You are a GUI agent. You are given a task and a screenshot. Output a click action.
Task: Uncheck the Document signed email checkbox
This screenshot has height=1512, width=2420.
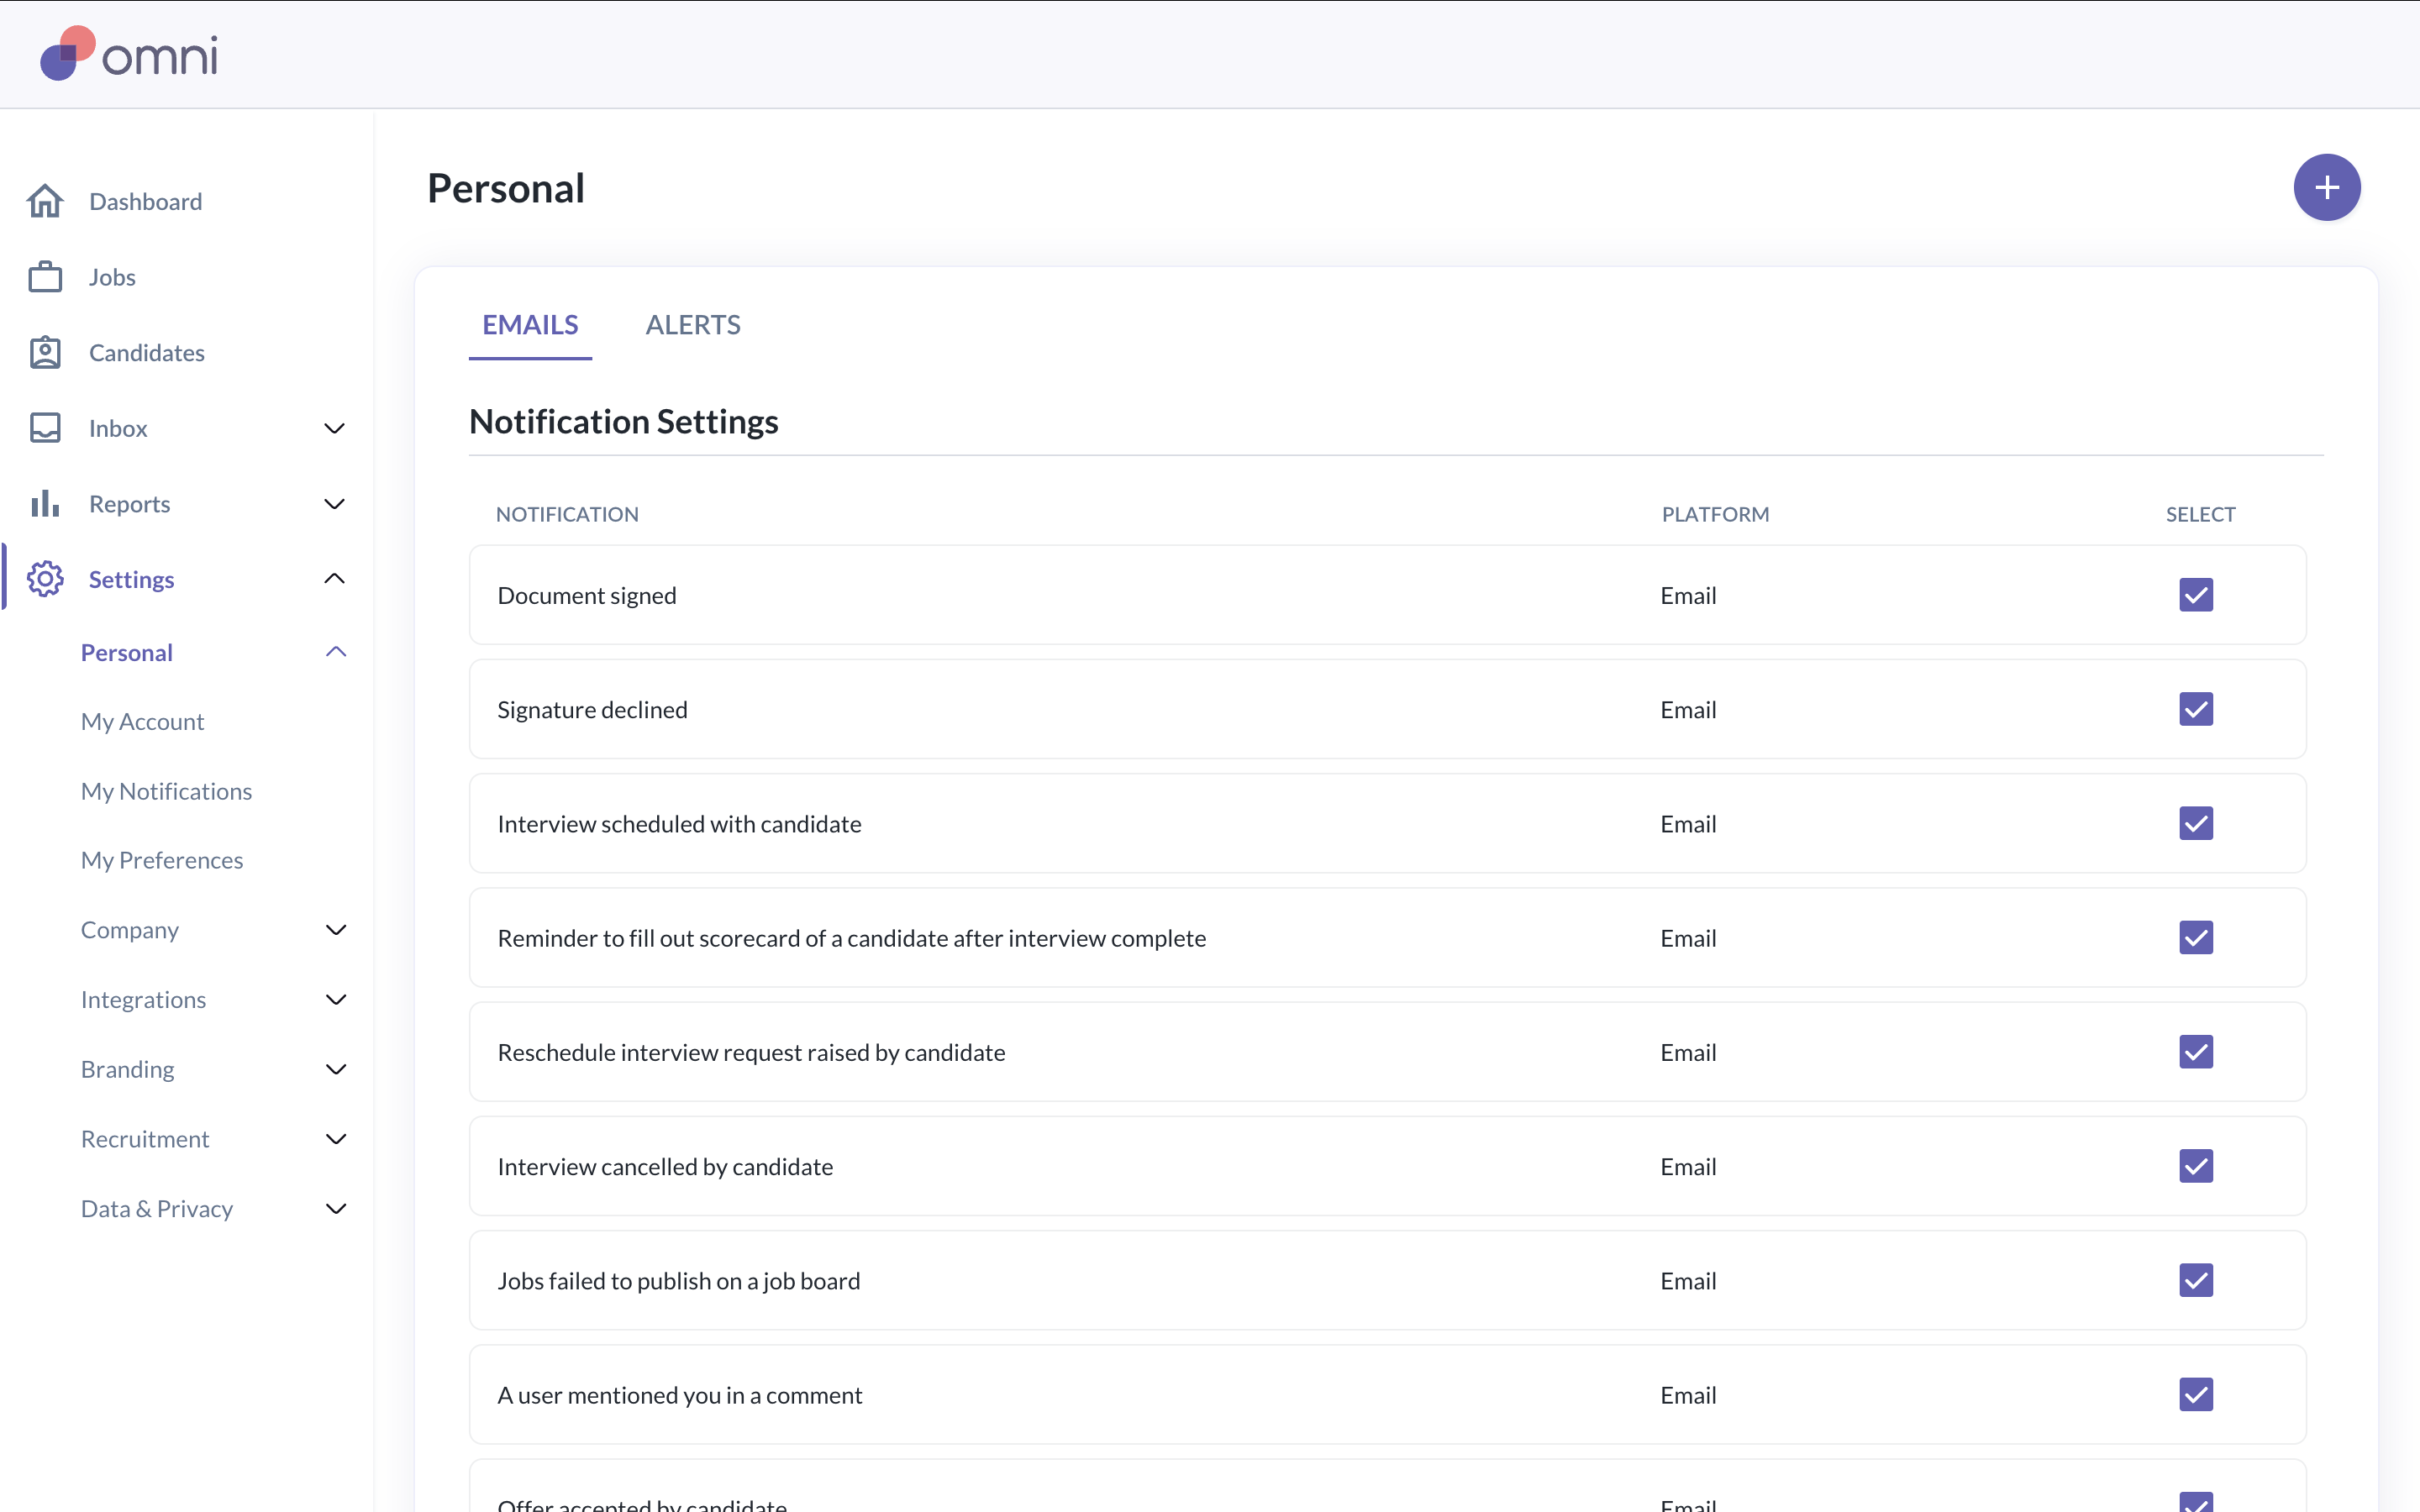(x=2195, y=595)
